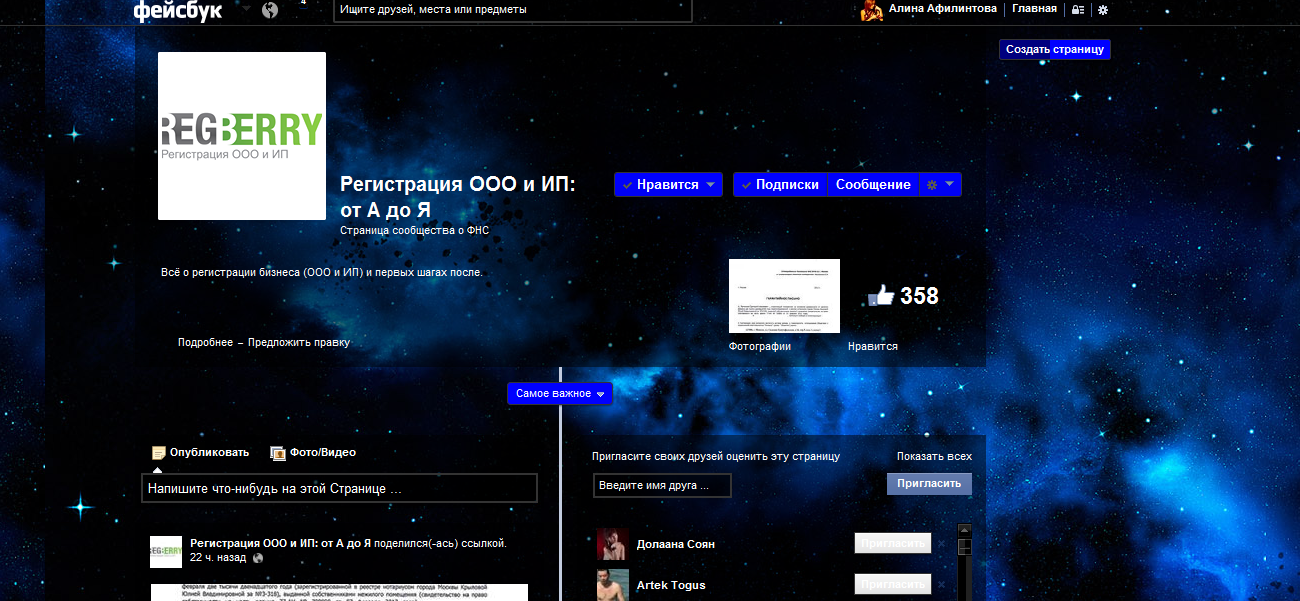Open the Фотографии label link
1300x601 pixels.
pyautogui.click(x=760, y=347)
